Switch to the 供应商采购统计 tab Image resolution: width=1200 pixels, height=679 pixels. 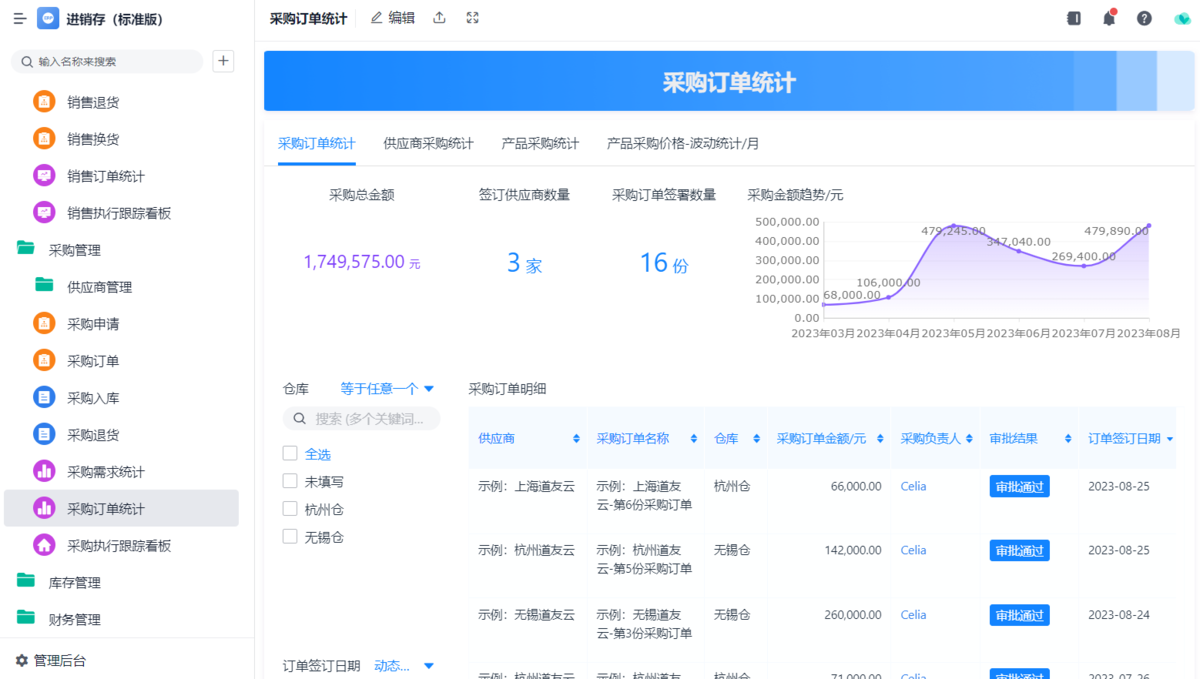click(428, 143)
